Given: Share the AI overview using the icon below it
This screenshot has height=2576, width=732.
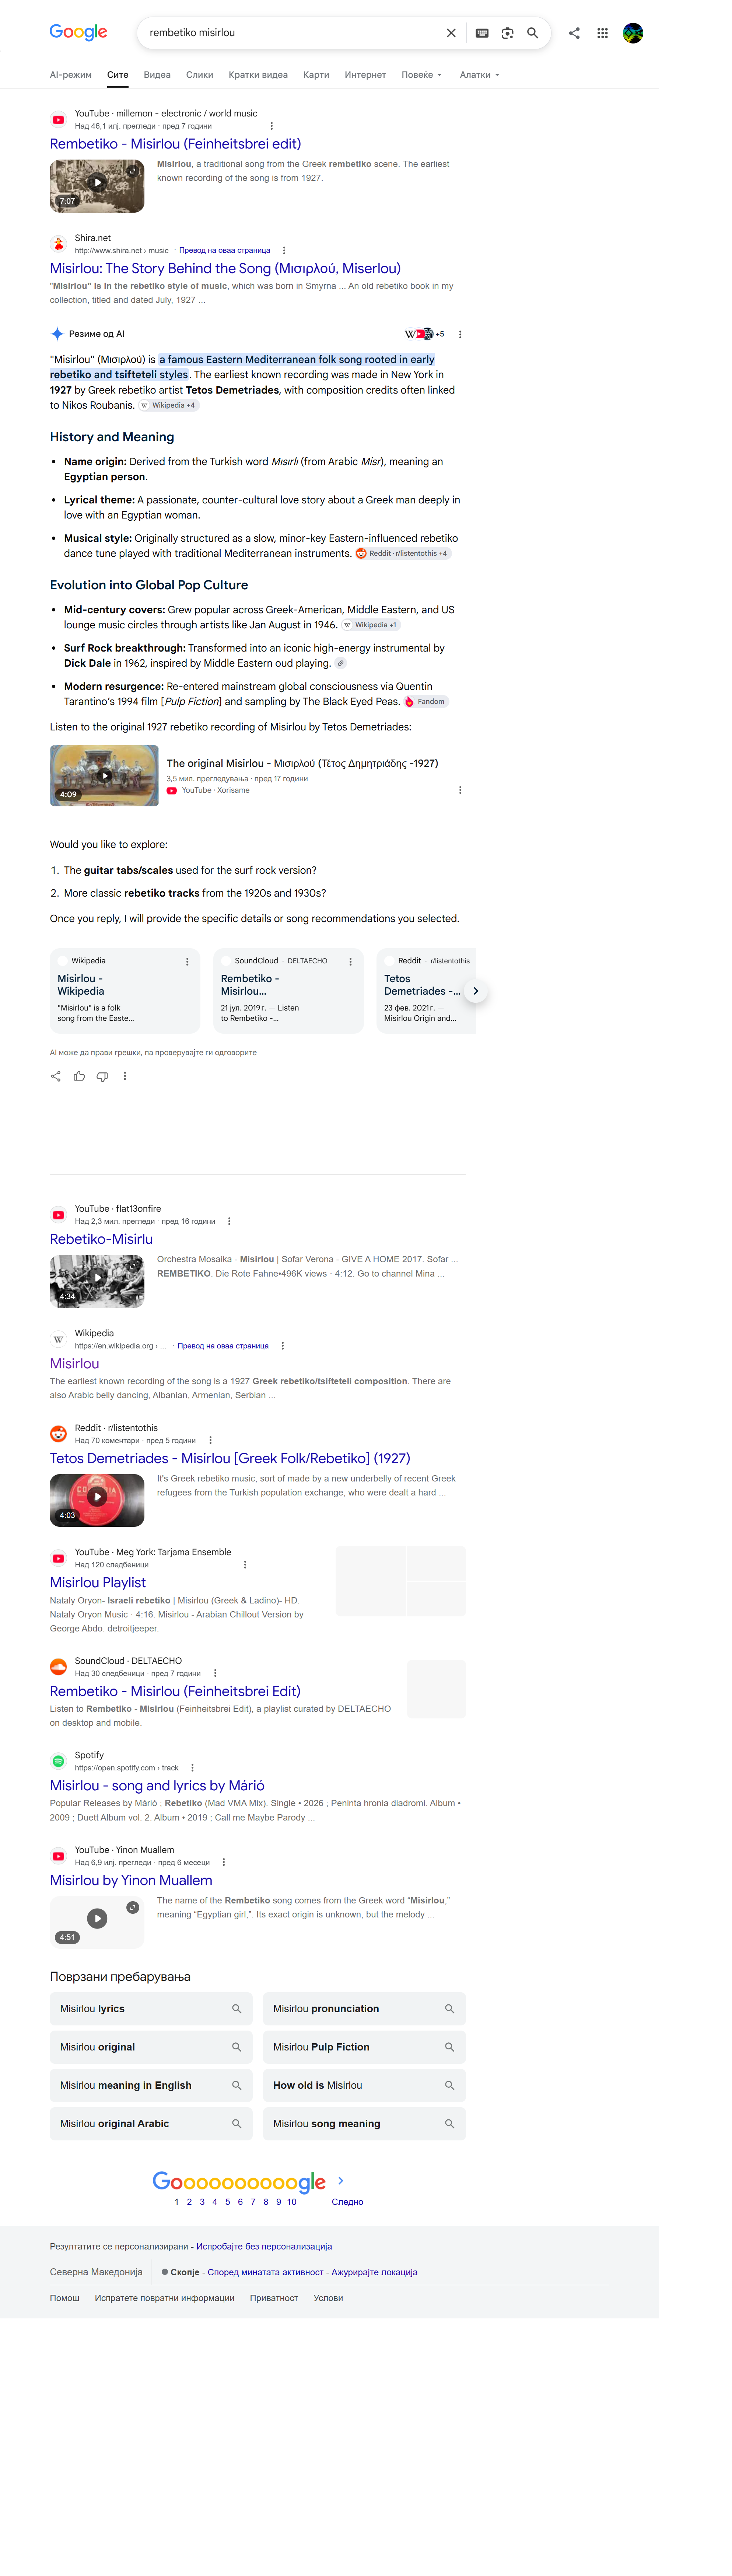Looking at the screenshot, I should 56,1076.
